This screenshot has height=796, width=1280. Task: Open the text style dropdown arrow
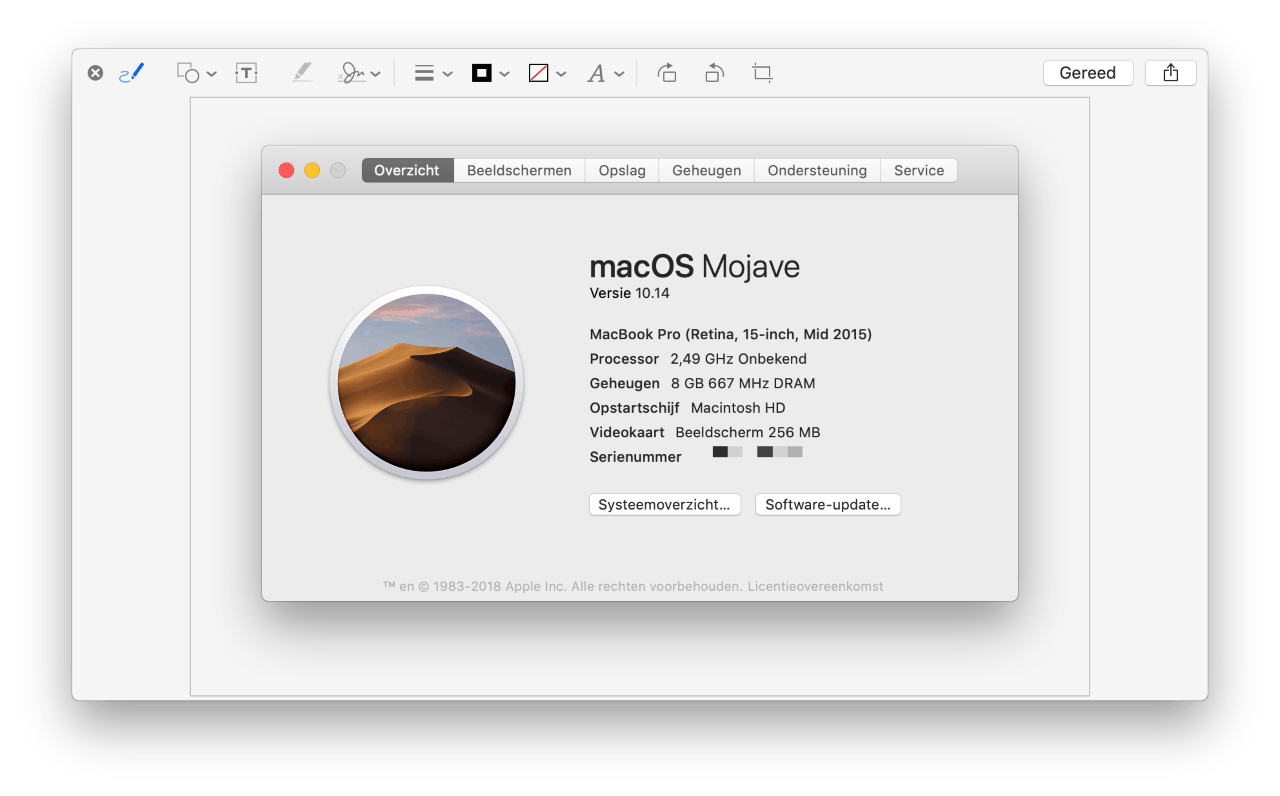(619, 74)
